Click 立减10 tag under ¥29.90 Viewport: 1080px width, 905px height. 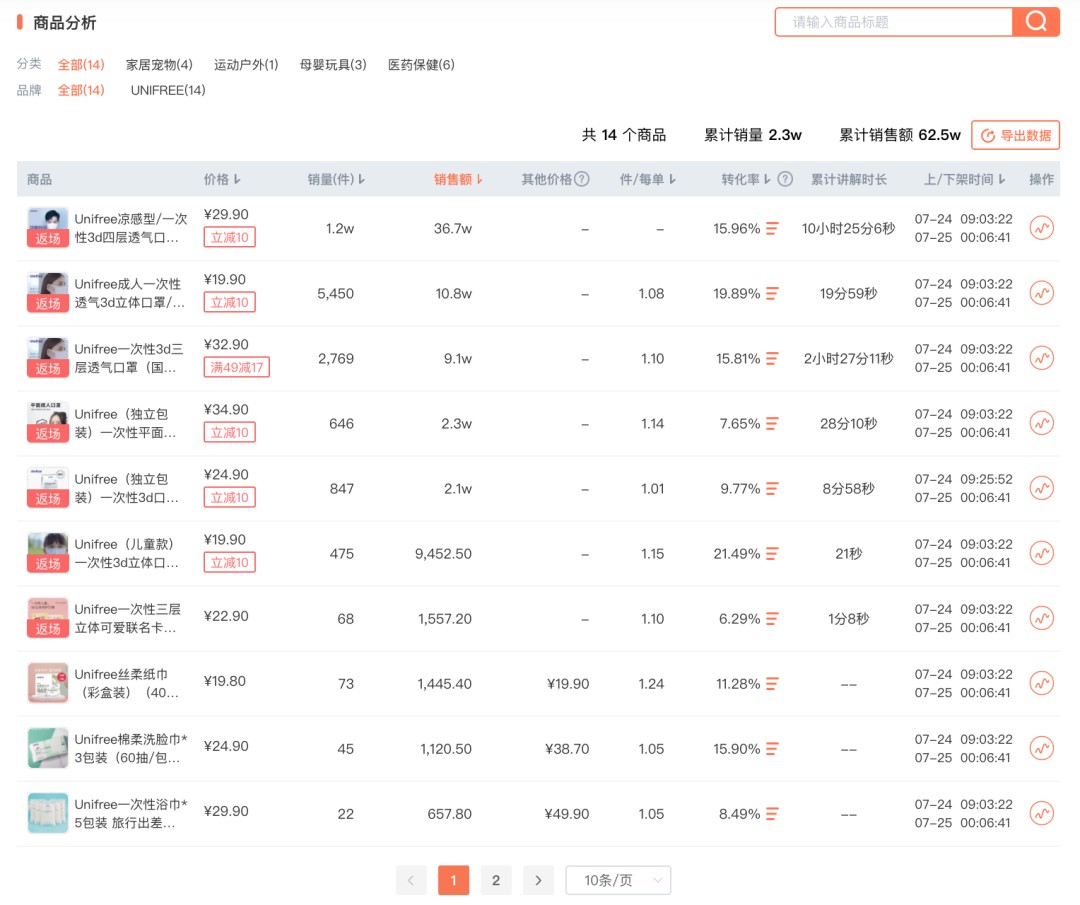pos(229,237)
